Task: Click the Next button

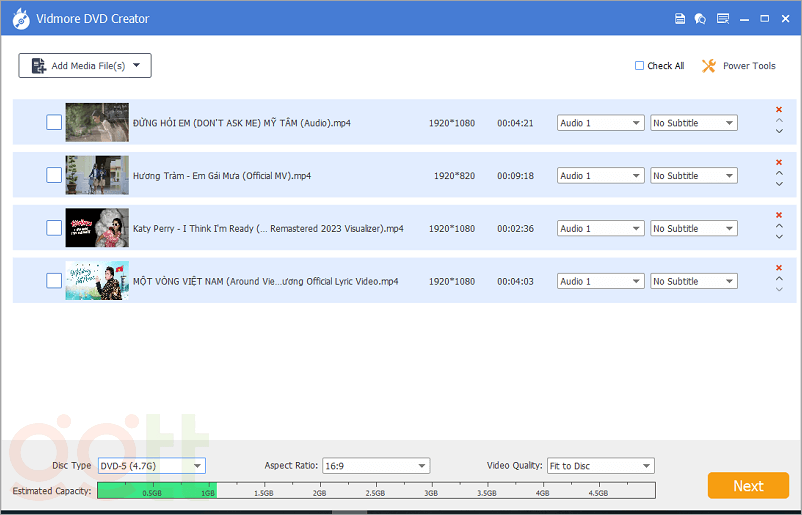Action: click(748, 486)
